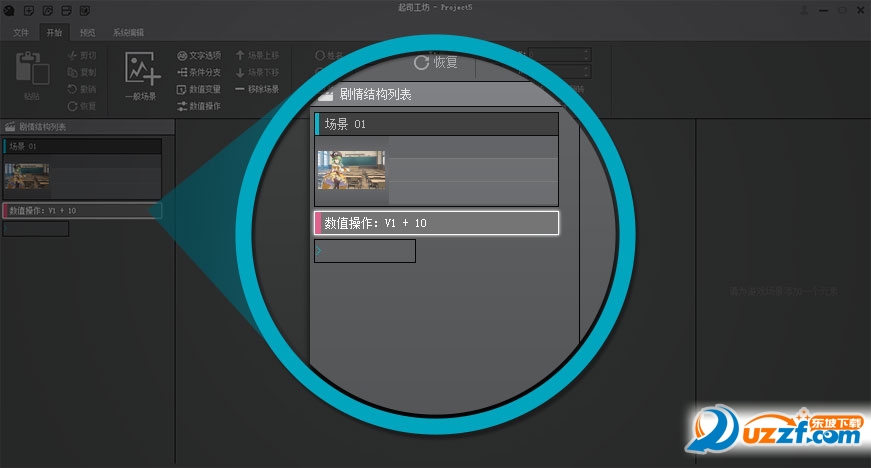Click the 复制 (Copy) tool
This screenshot has height=468, width=871.
click(82, 73)
